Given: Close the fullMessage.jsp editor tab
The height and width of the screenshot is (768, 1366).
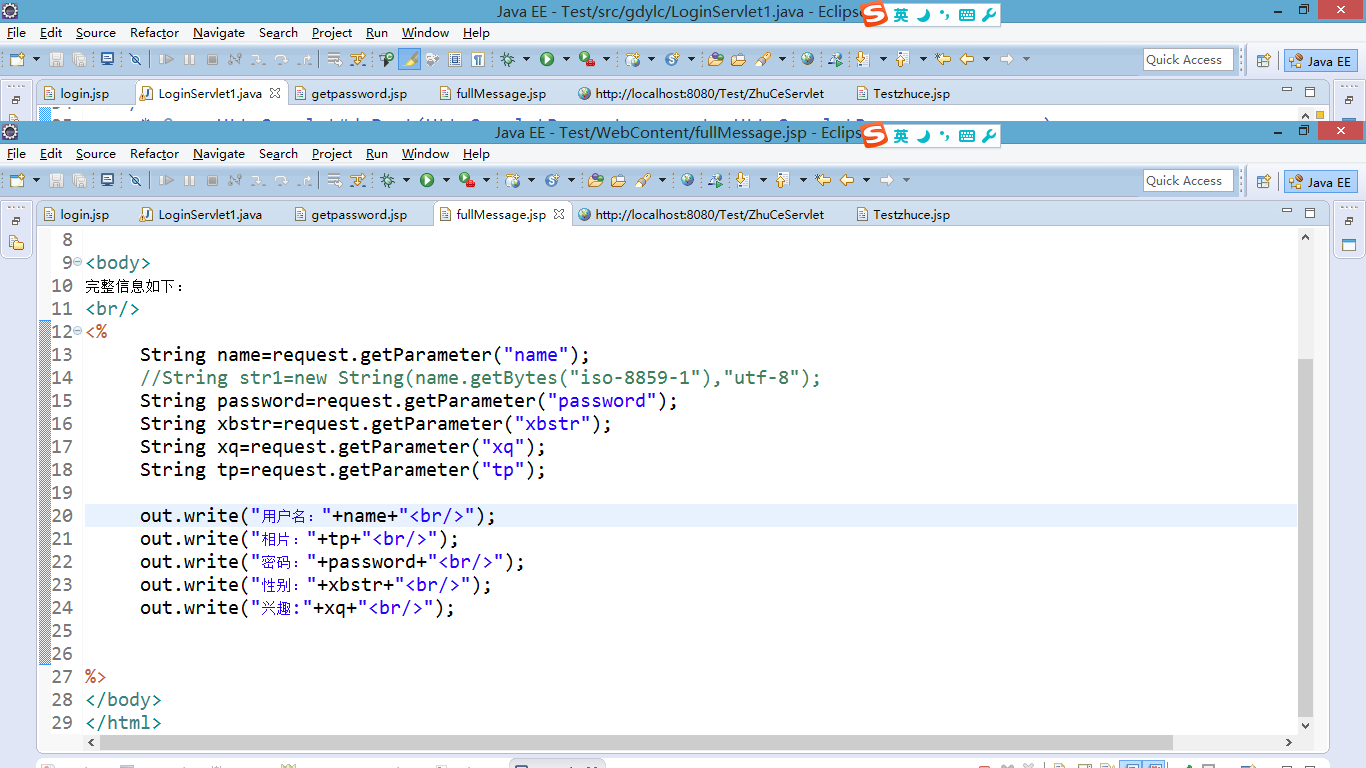Looking at the screenshot, I should (559, 214).
